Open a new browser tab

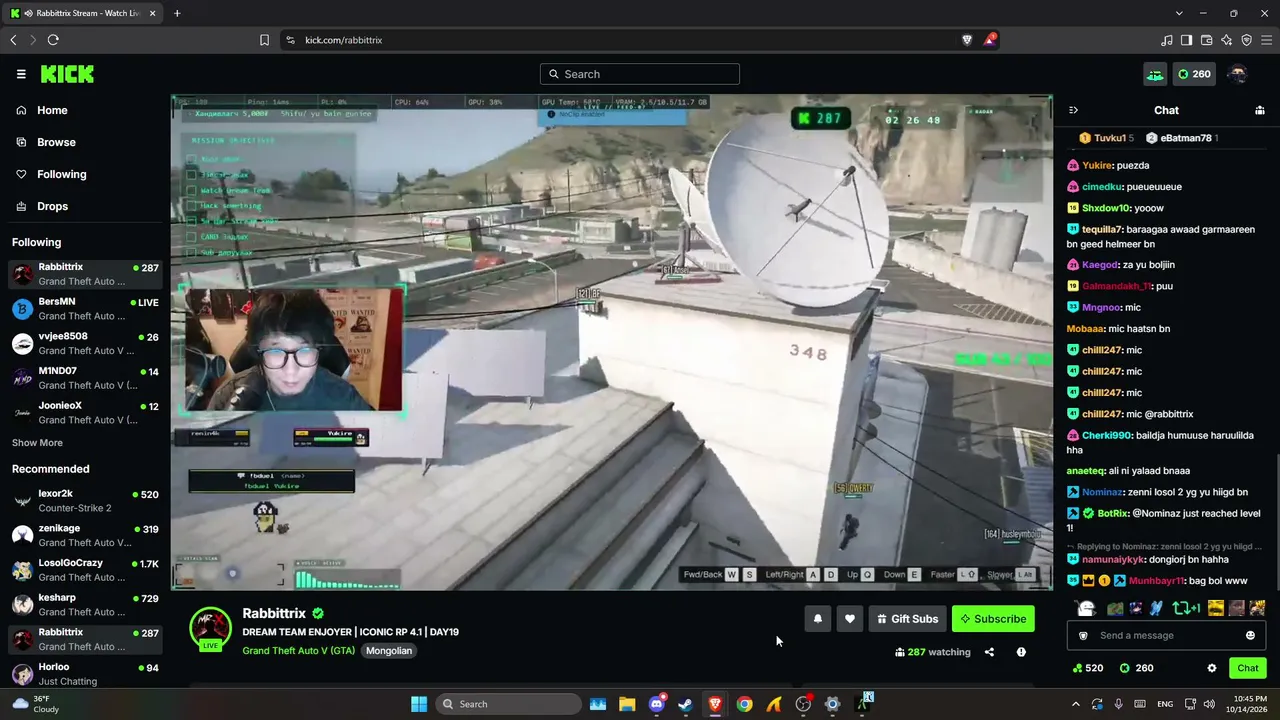pos(177,13)
